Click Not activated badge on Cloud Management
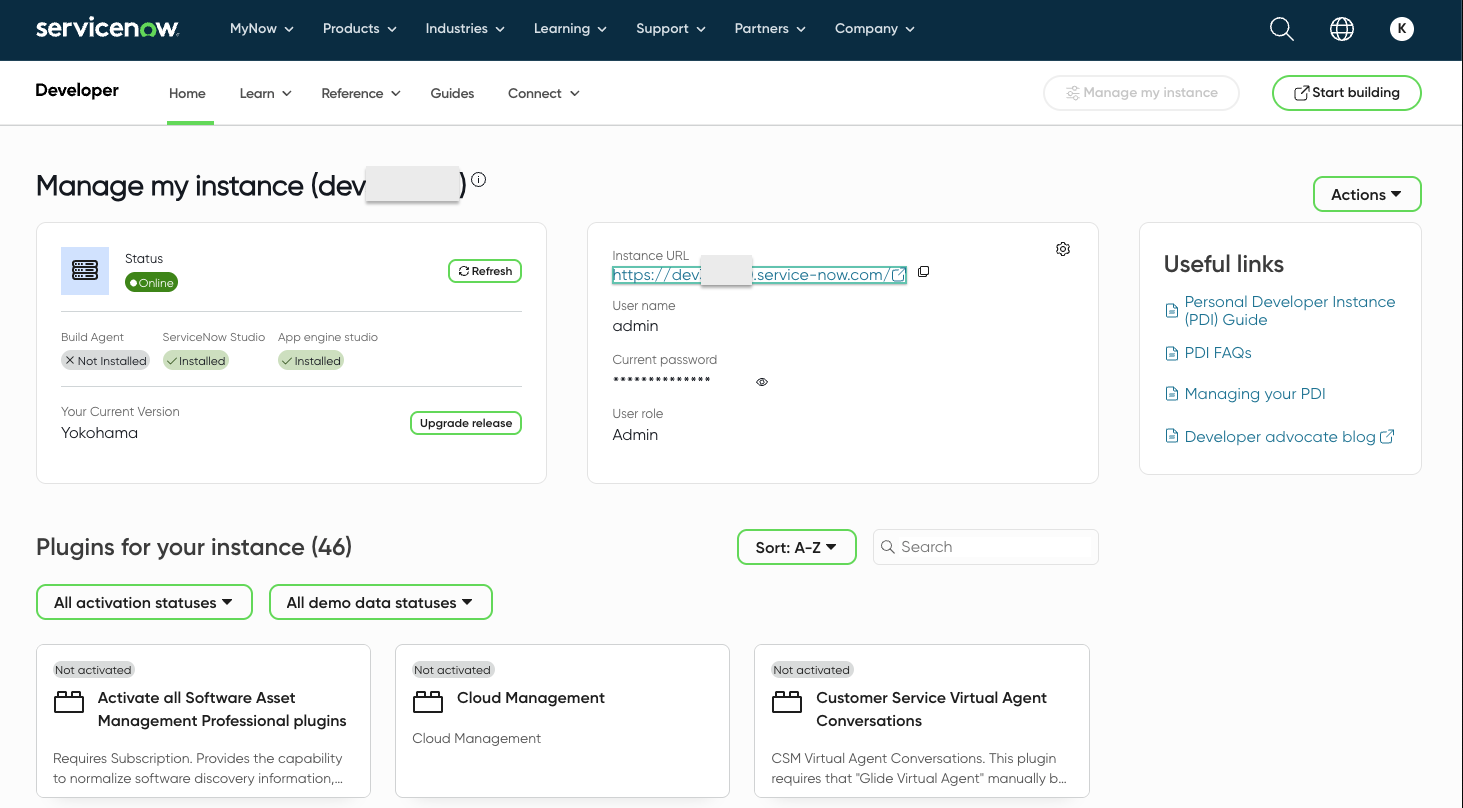This screenshot has width=1463, height=808. tap(453, 670)
